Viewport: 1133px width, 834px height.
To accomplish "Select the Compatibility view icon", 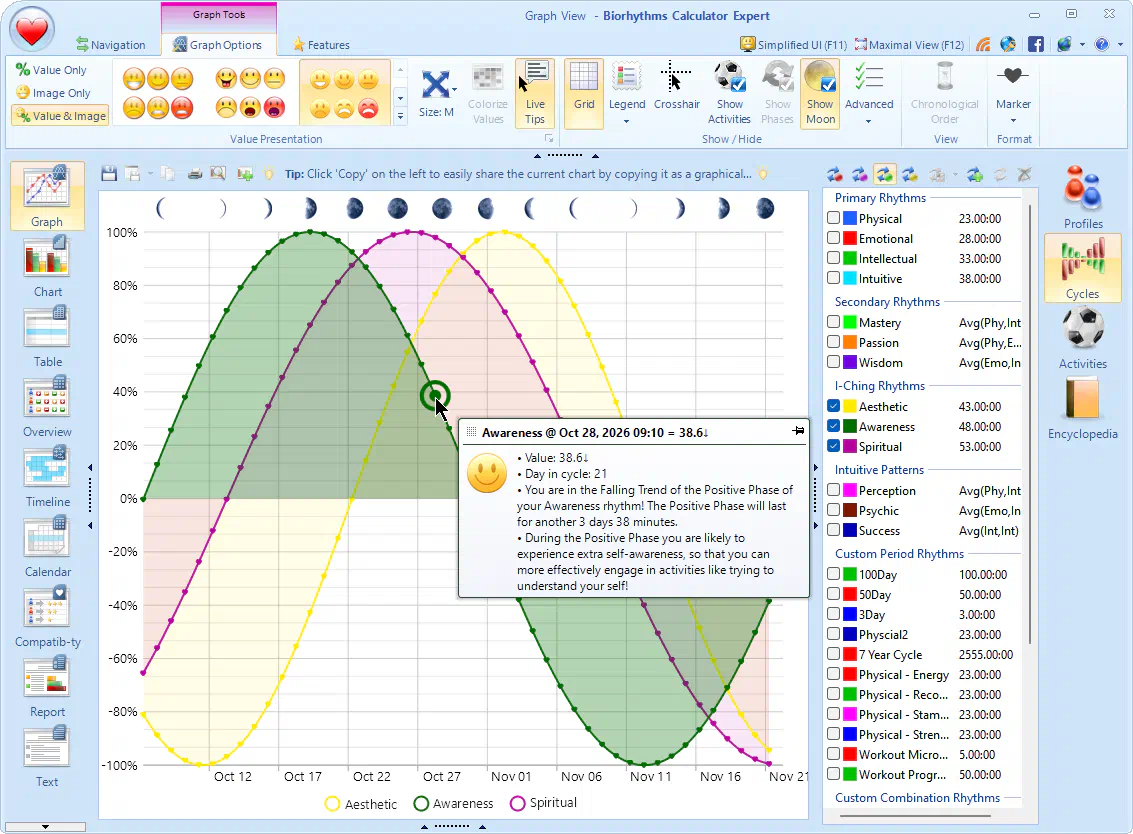I will pyautogui.click(x=47, y=616).
